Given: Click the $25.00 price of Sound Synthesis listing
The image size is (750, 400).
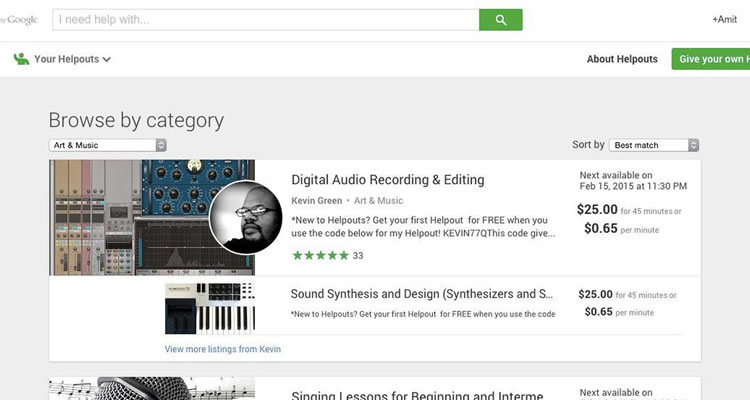Looking at the screenshot, I should 596,294.
